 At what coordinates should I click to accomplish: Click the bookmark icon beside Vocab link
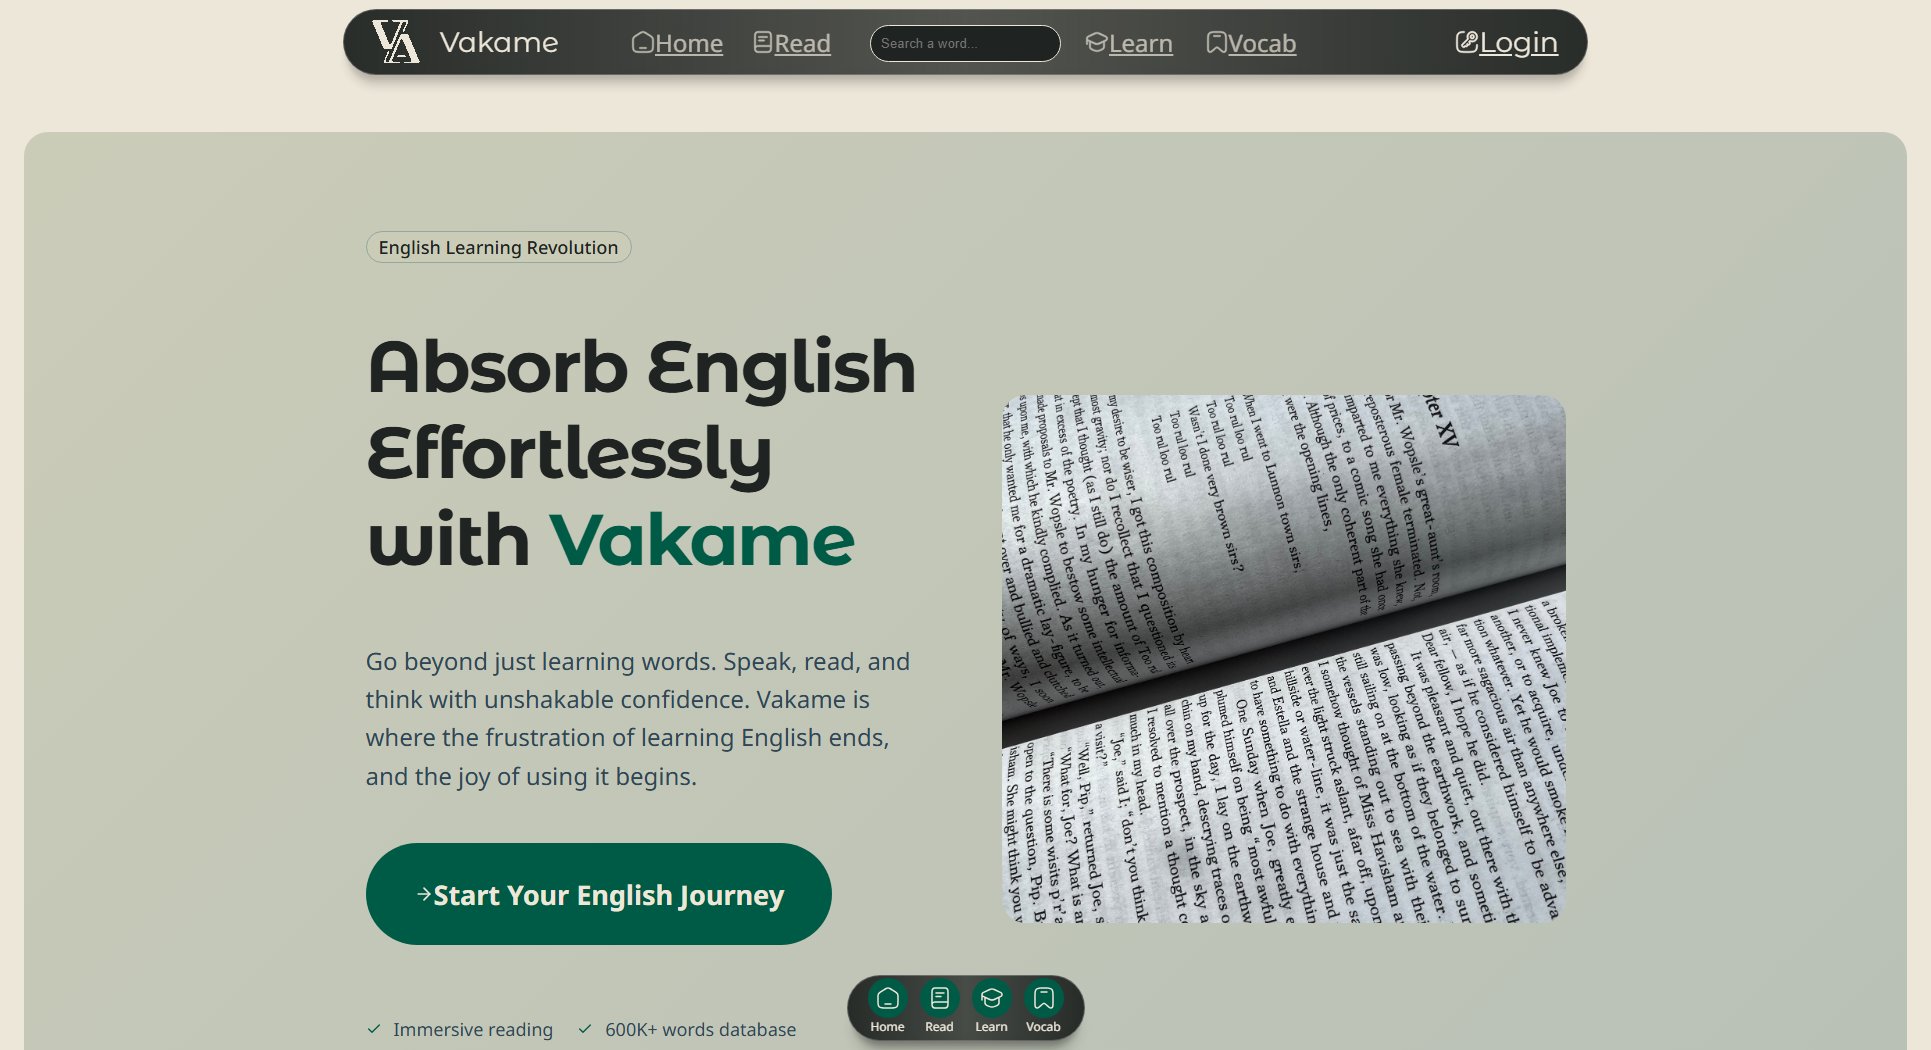tap(1216, 42)
